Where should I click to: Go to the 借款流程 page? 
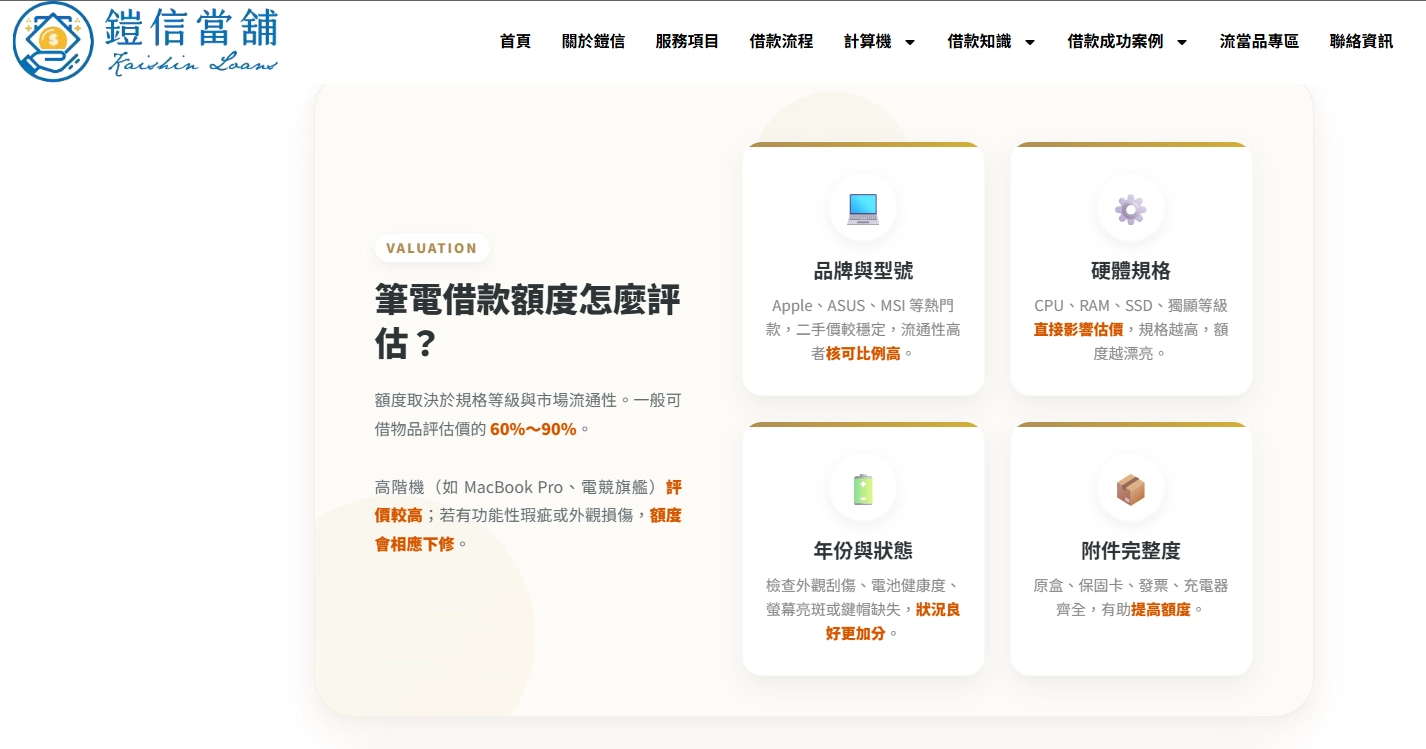[780, 43]
